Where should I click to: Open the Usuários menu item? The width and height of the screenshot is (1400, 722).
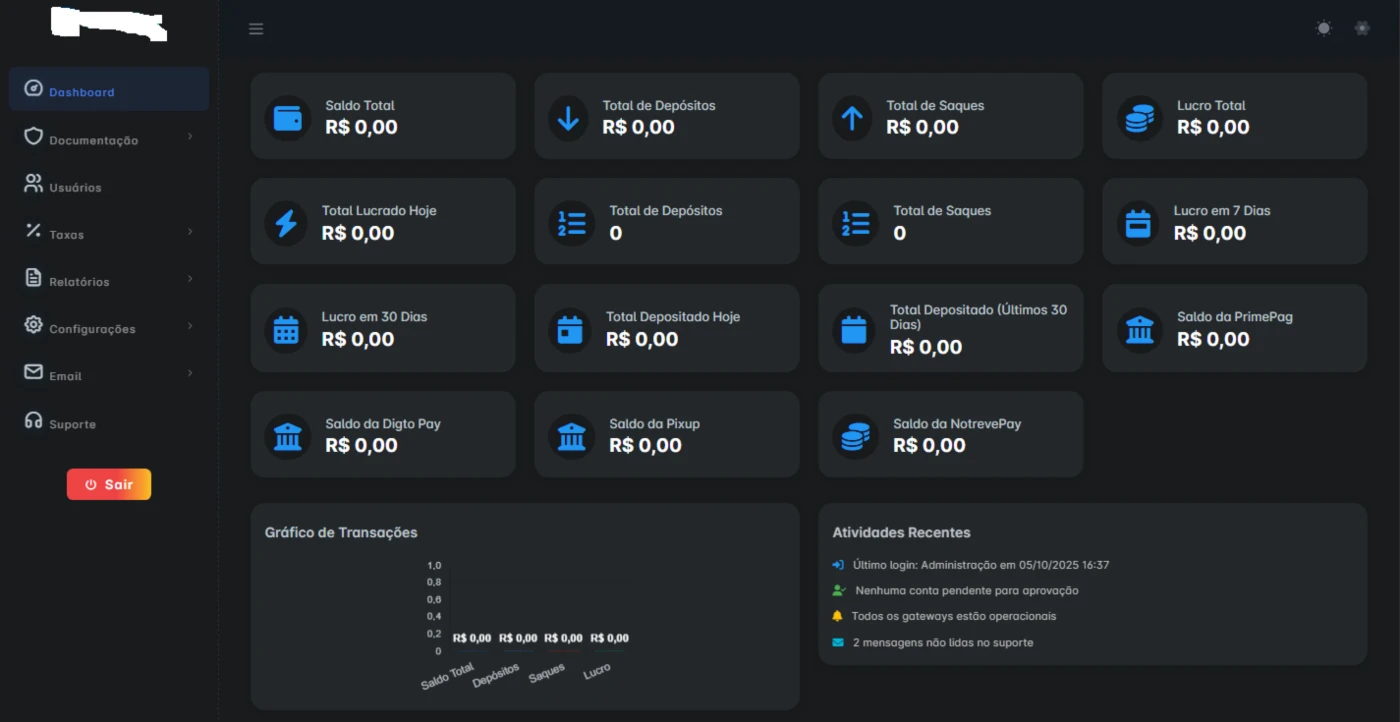tap(75, 187)
